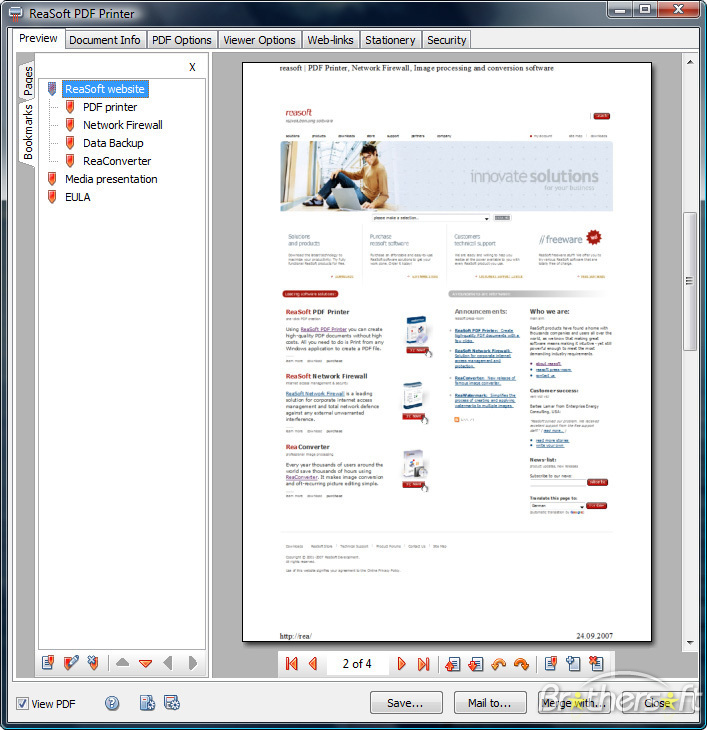Click the bookmark indent right arrow

[193, 662]
